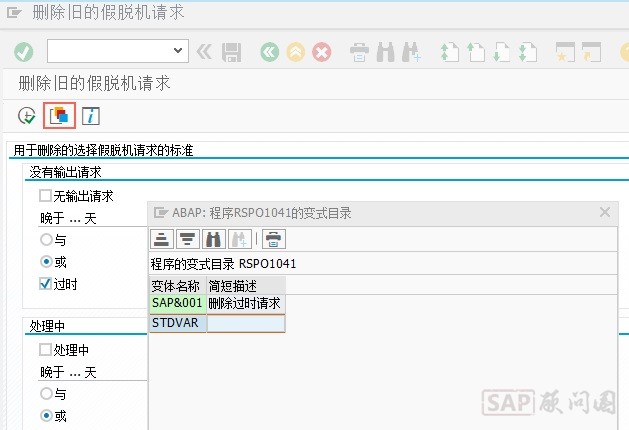The height and width of the screenshot is (430, 629).
Task: Click the blue Program Documentation info icon
Action: tap(91, 116)
